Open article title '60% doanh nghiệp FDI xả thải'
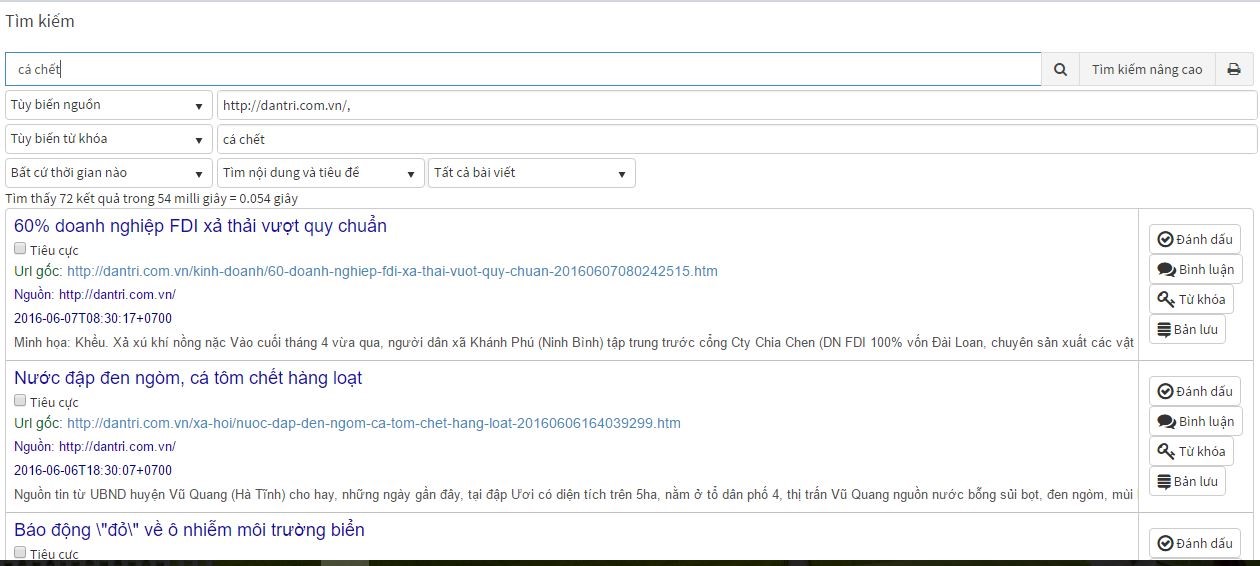 (200, 226)
